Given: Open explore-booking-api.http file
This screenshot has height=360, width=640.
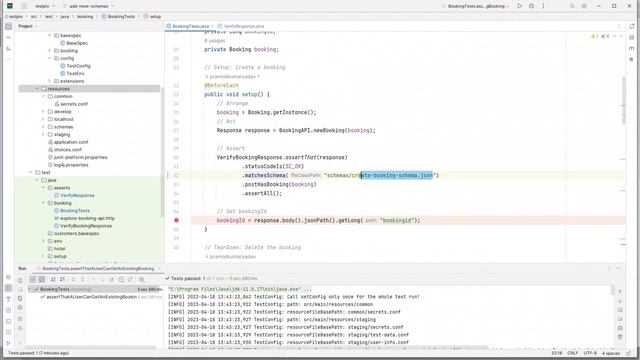Looking at the screenshot, I should (84, 218).
